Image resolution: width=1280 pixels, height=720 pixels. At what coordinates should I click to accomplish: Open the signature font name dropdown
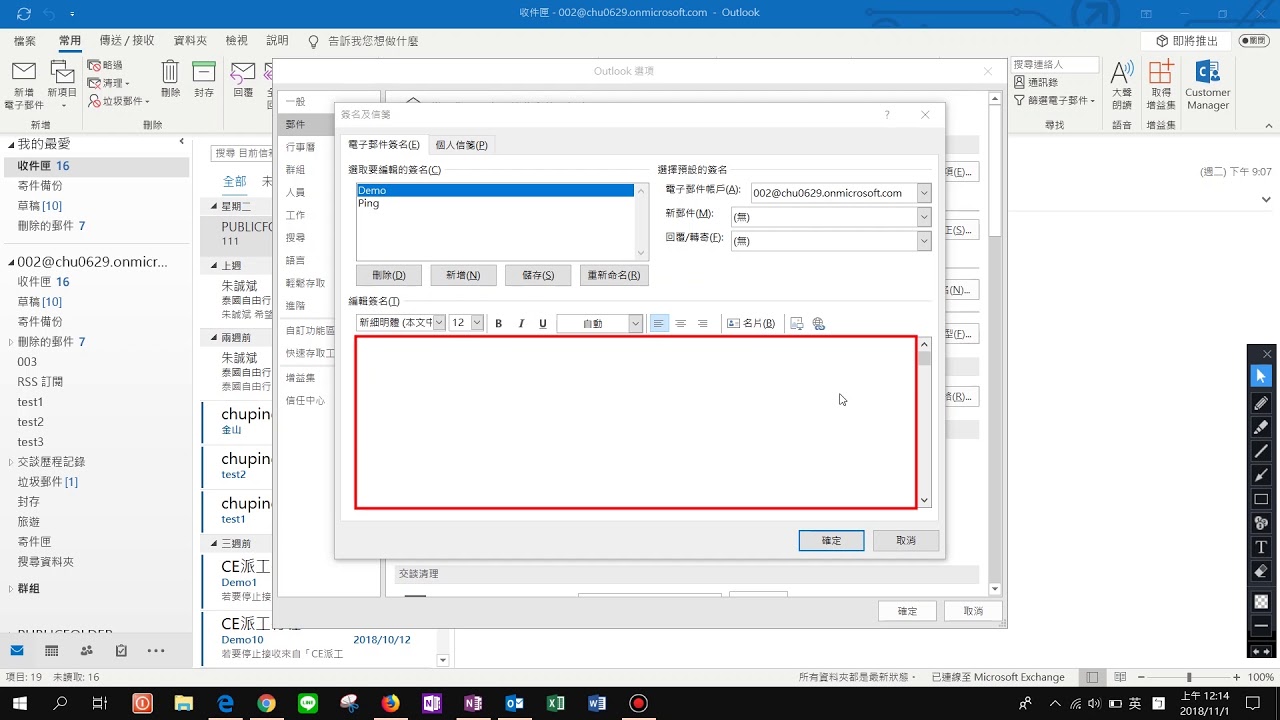tap(439, 323)
